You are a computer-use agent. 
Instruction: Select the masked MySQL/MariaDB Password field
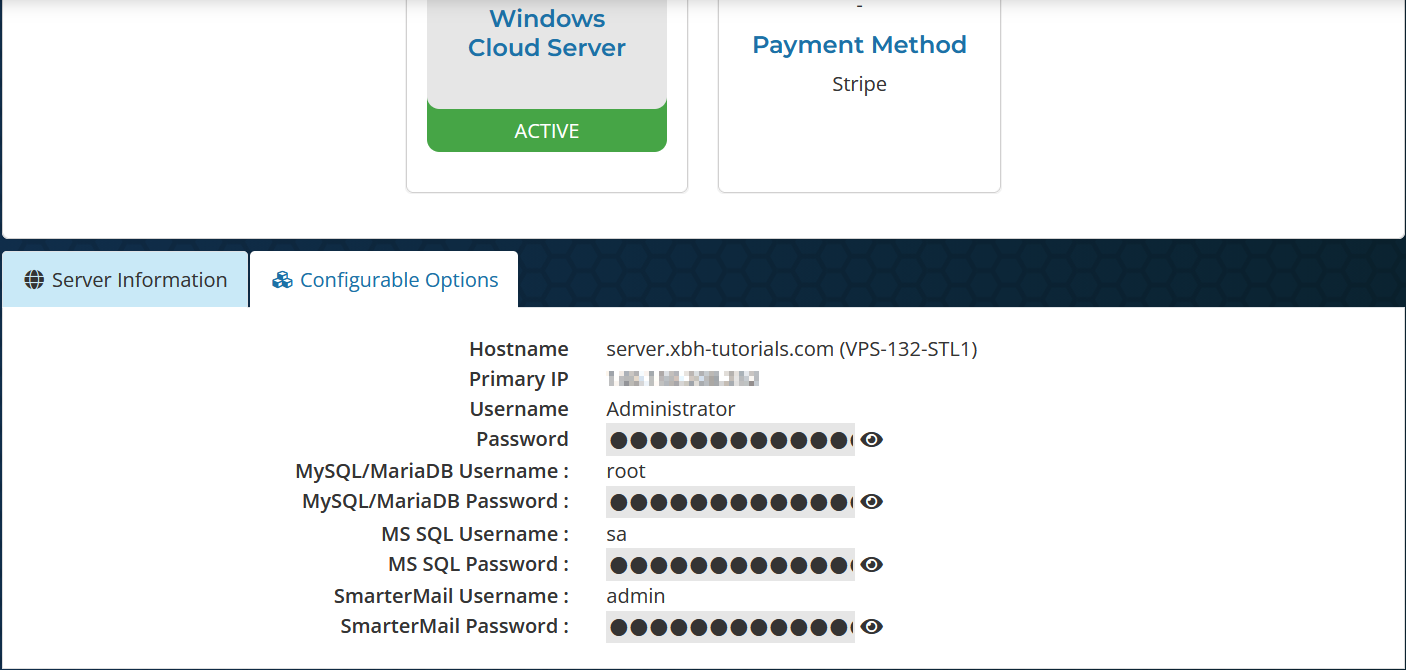pyautogui.click(x=730, y=501)
